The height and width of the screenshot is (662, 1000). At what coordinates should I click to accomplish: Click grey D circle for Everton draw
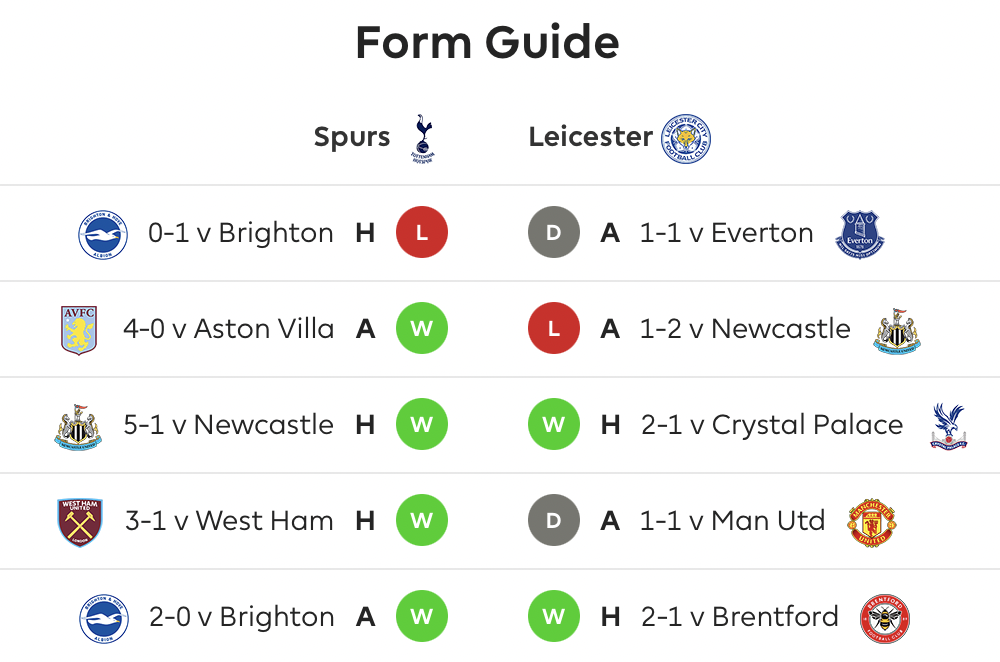pos(554,232)
